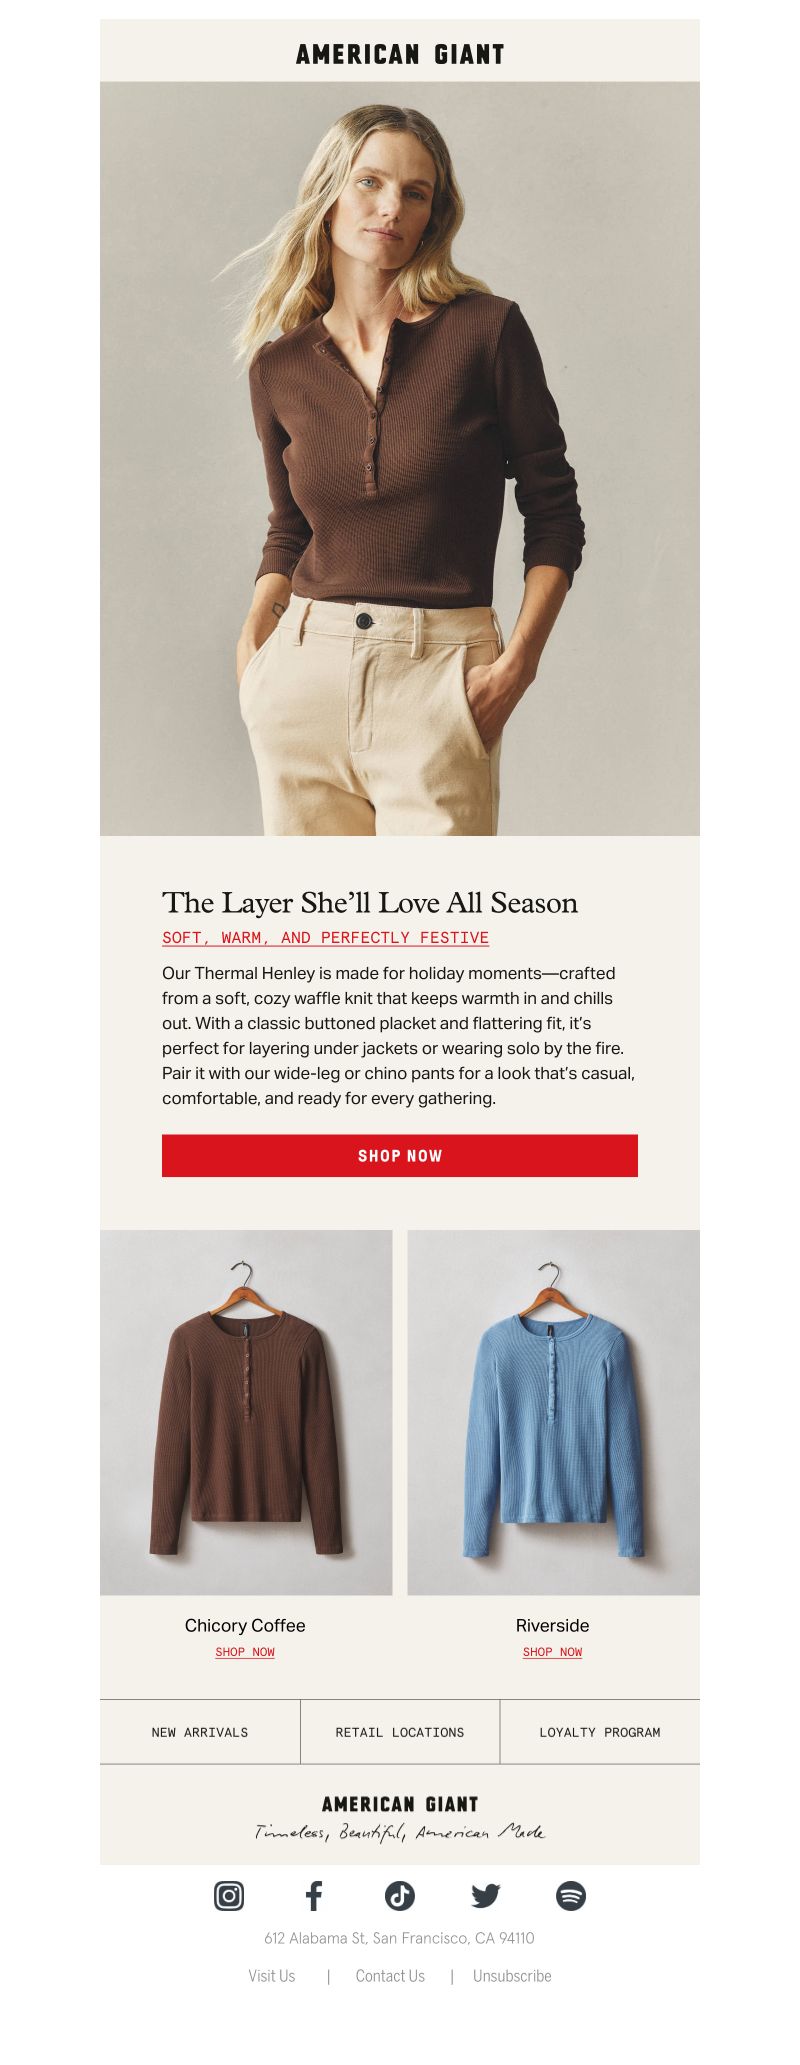Open the Visit Us footer link
Viewport: 800px width, 2065px height.
[272, 1976]
